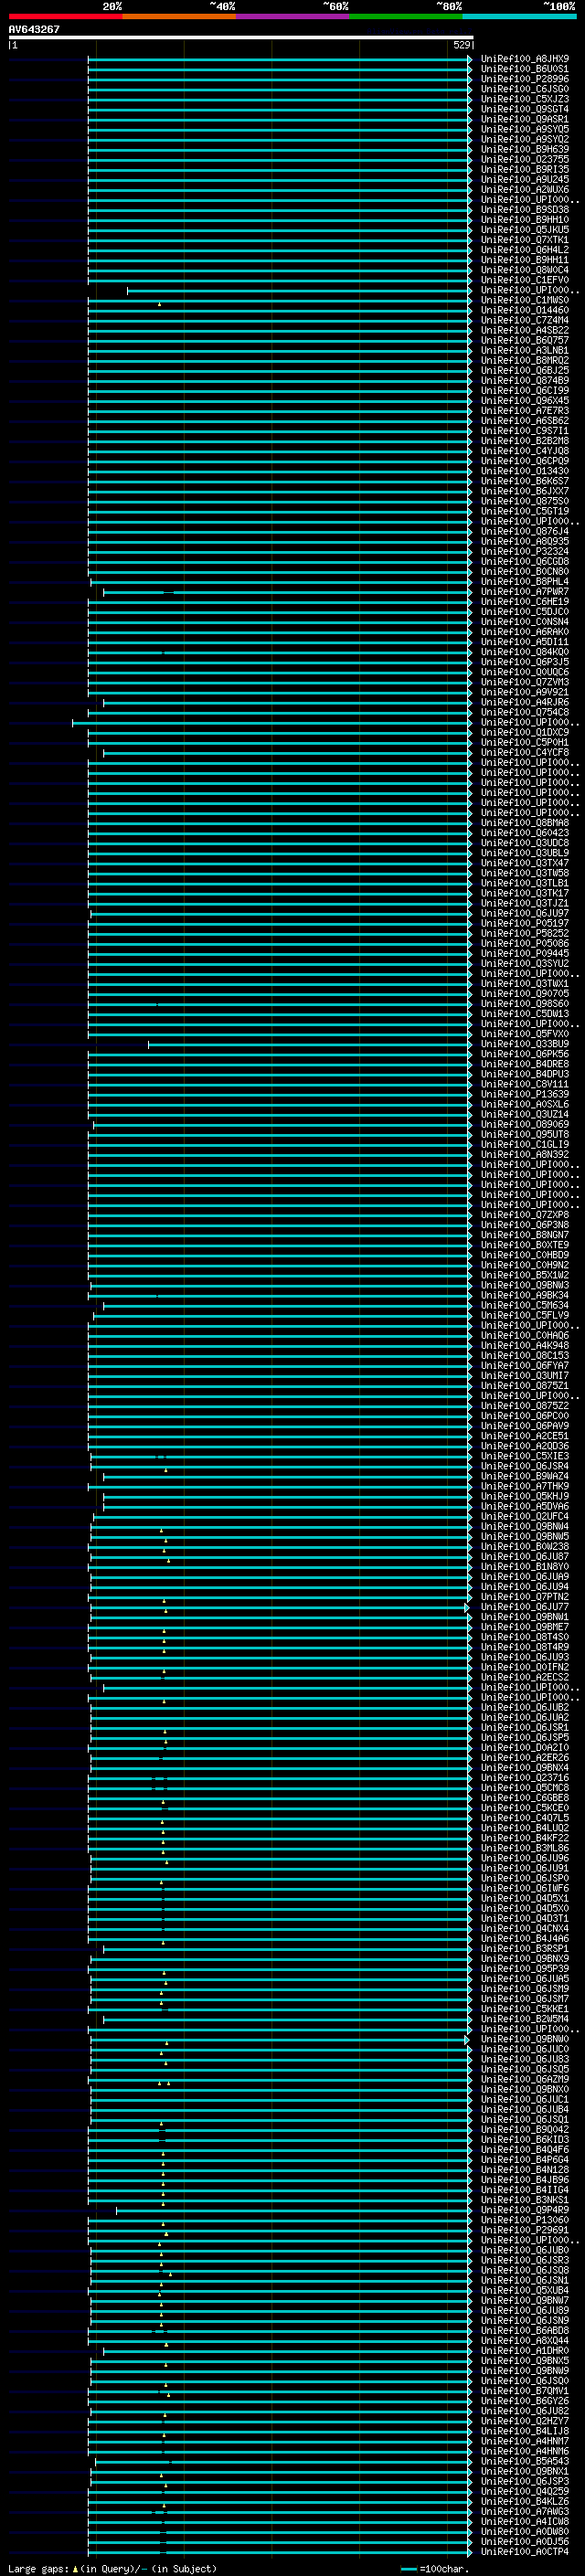Select the UniRef100_C1MWS0 label
Viewport: 585px width, 2576px height.
[524, 300]
